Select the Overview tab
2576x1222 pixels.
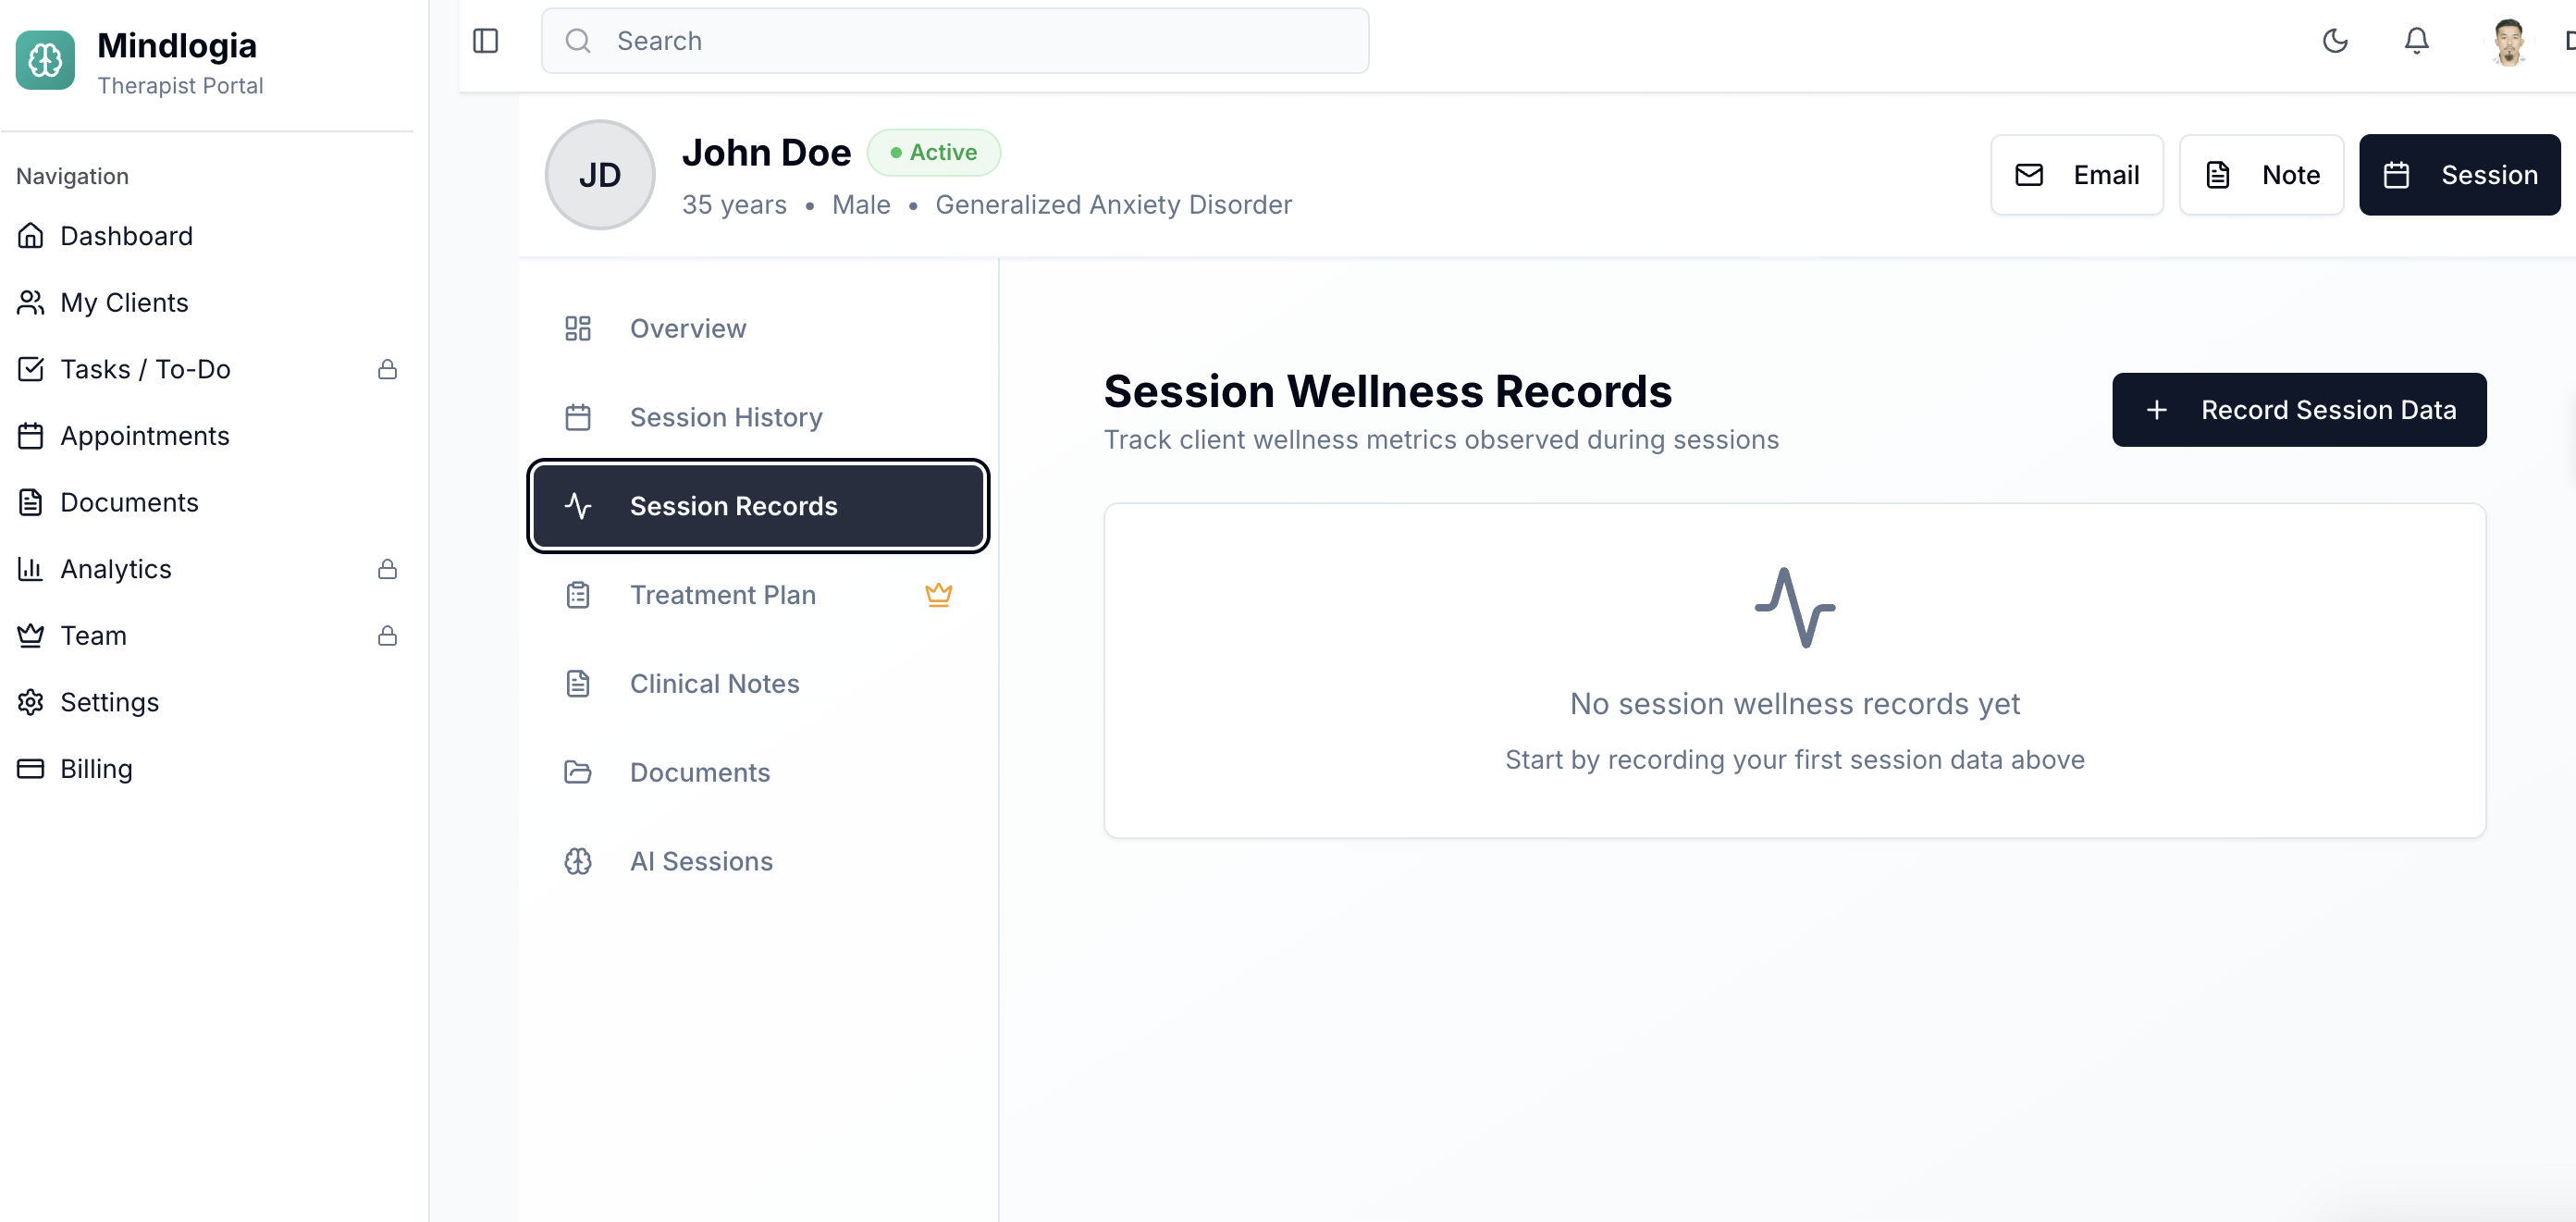(x=687, y=328)
